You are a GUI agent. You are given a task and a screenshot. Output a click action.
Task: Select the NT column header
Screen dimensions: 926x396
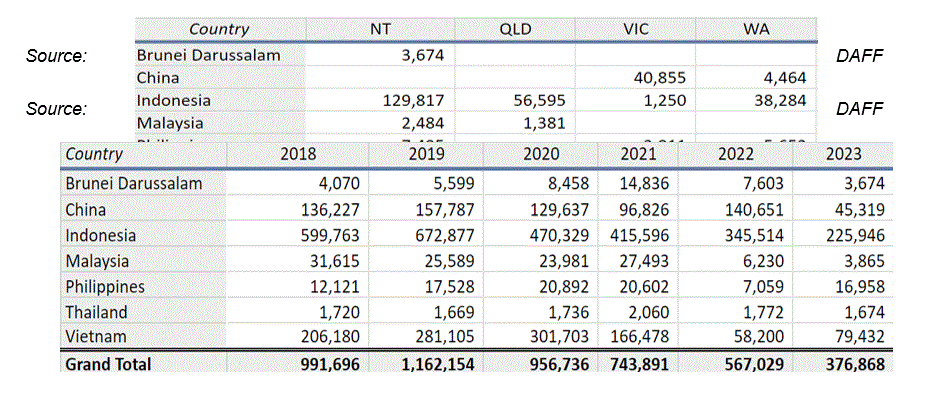[380, 30]
